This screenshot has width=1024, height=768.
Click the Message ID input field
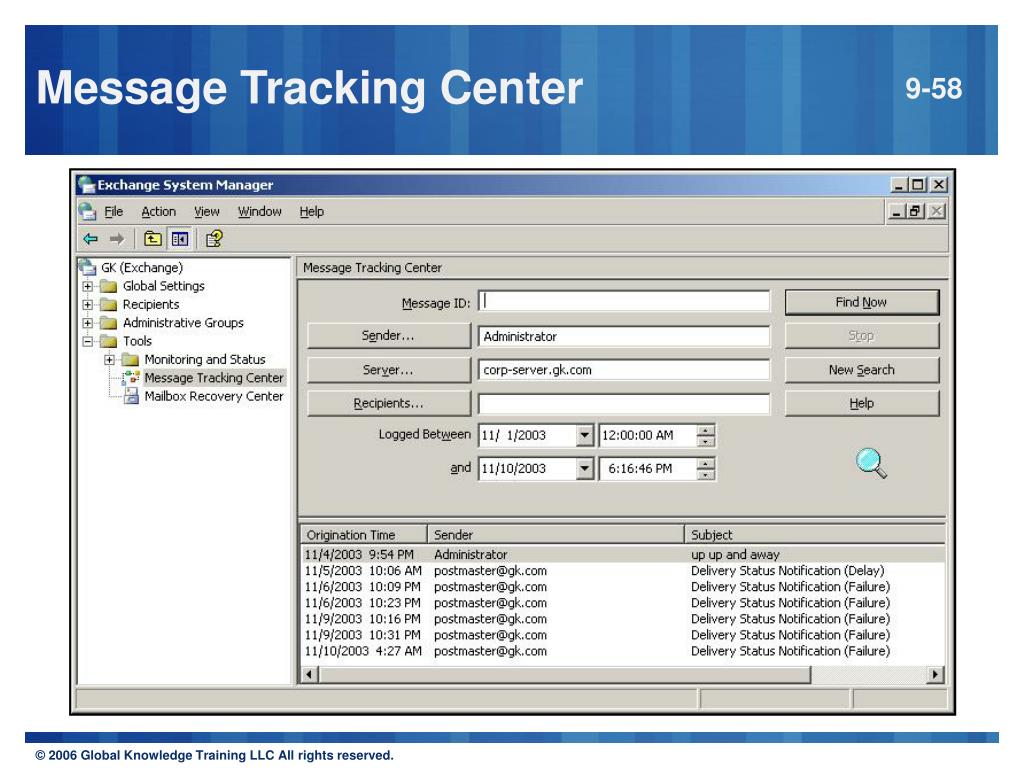[624, 302]
